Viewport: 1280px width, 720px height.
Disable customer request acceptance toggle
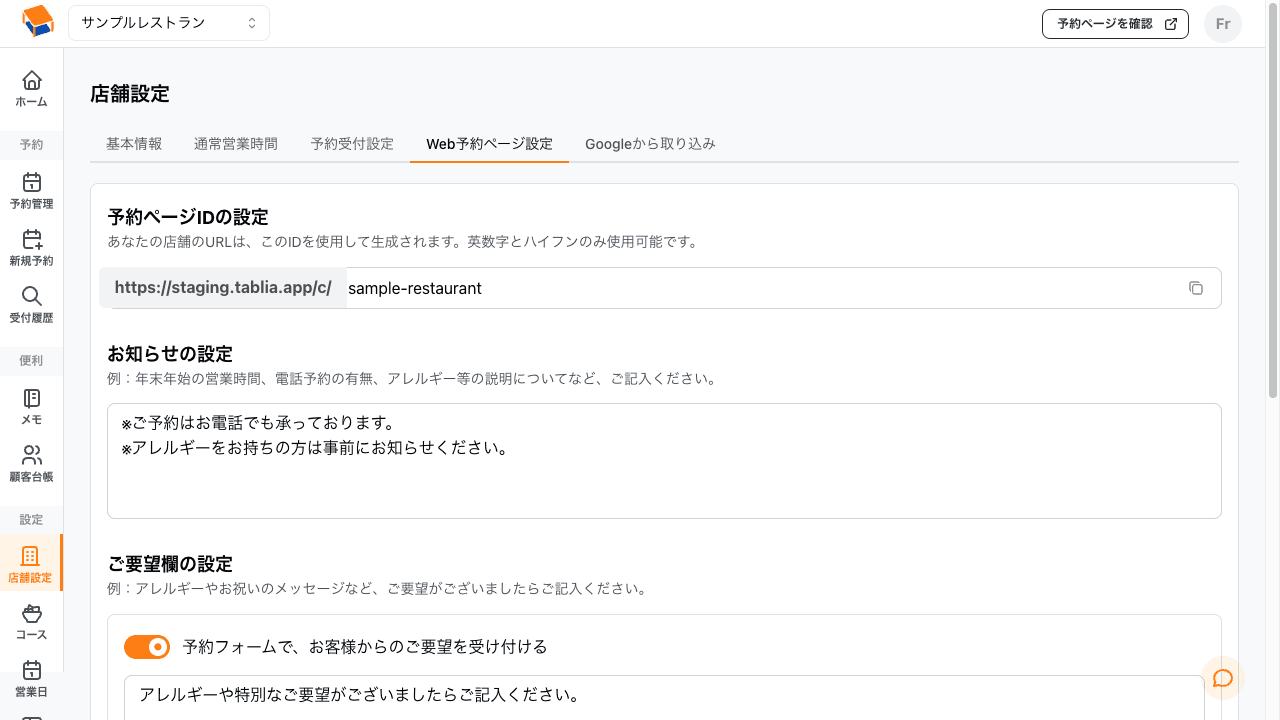[x=146, y=647]
